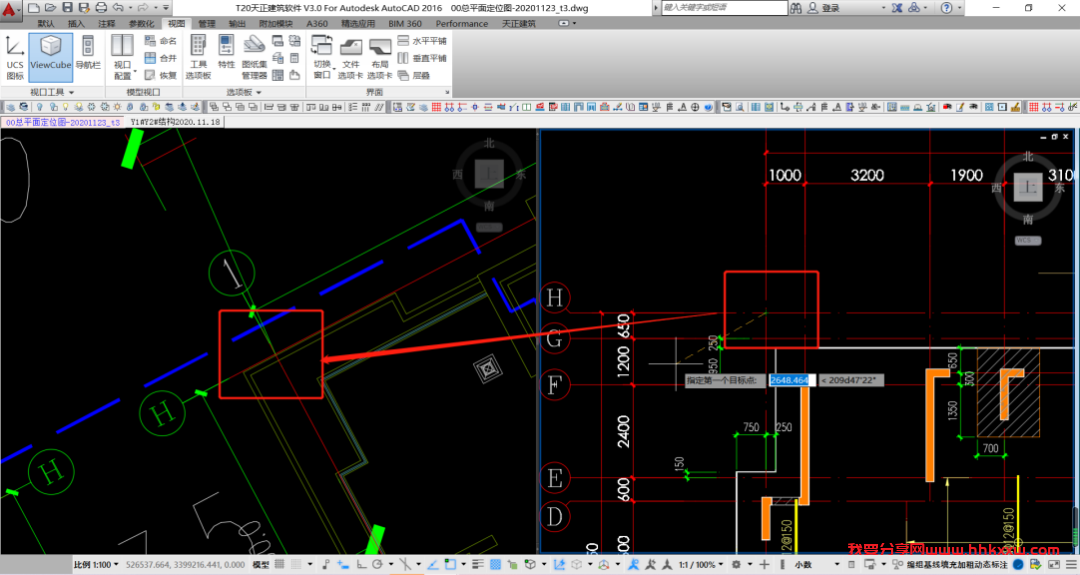Viewport: 1080px width, 575px height.
Task: Expand the viewport tools (视口工具) panel
Action: coord(52,92)
